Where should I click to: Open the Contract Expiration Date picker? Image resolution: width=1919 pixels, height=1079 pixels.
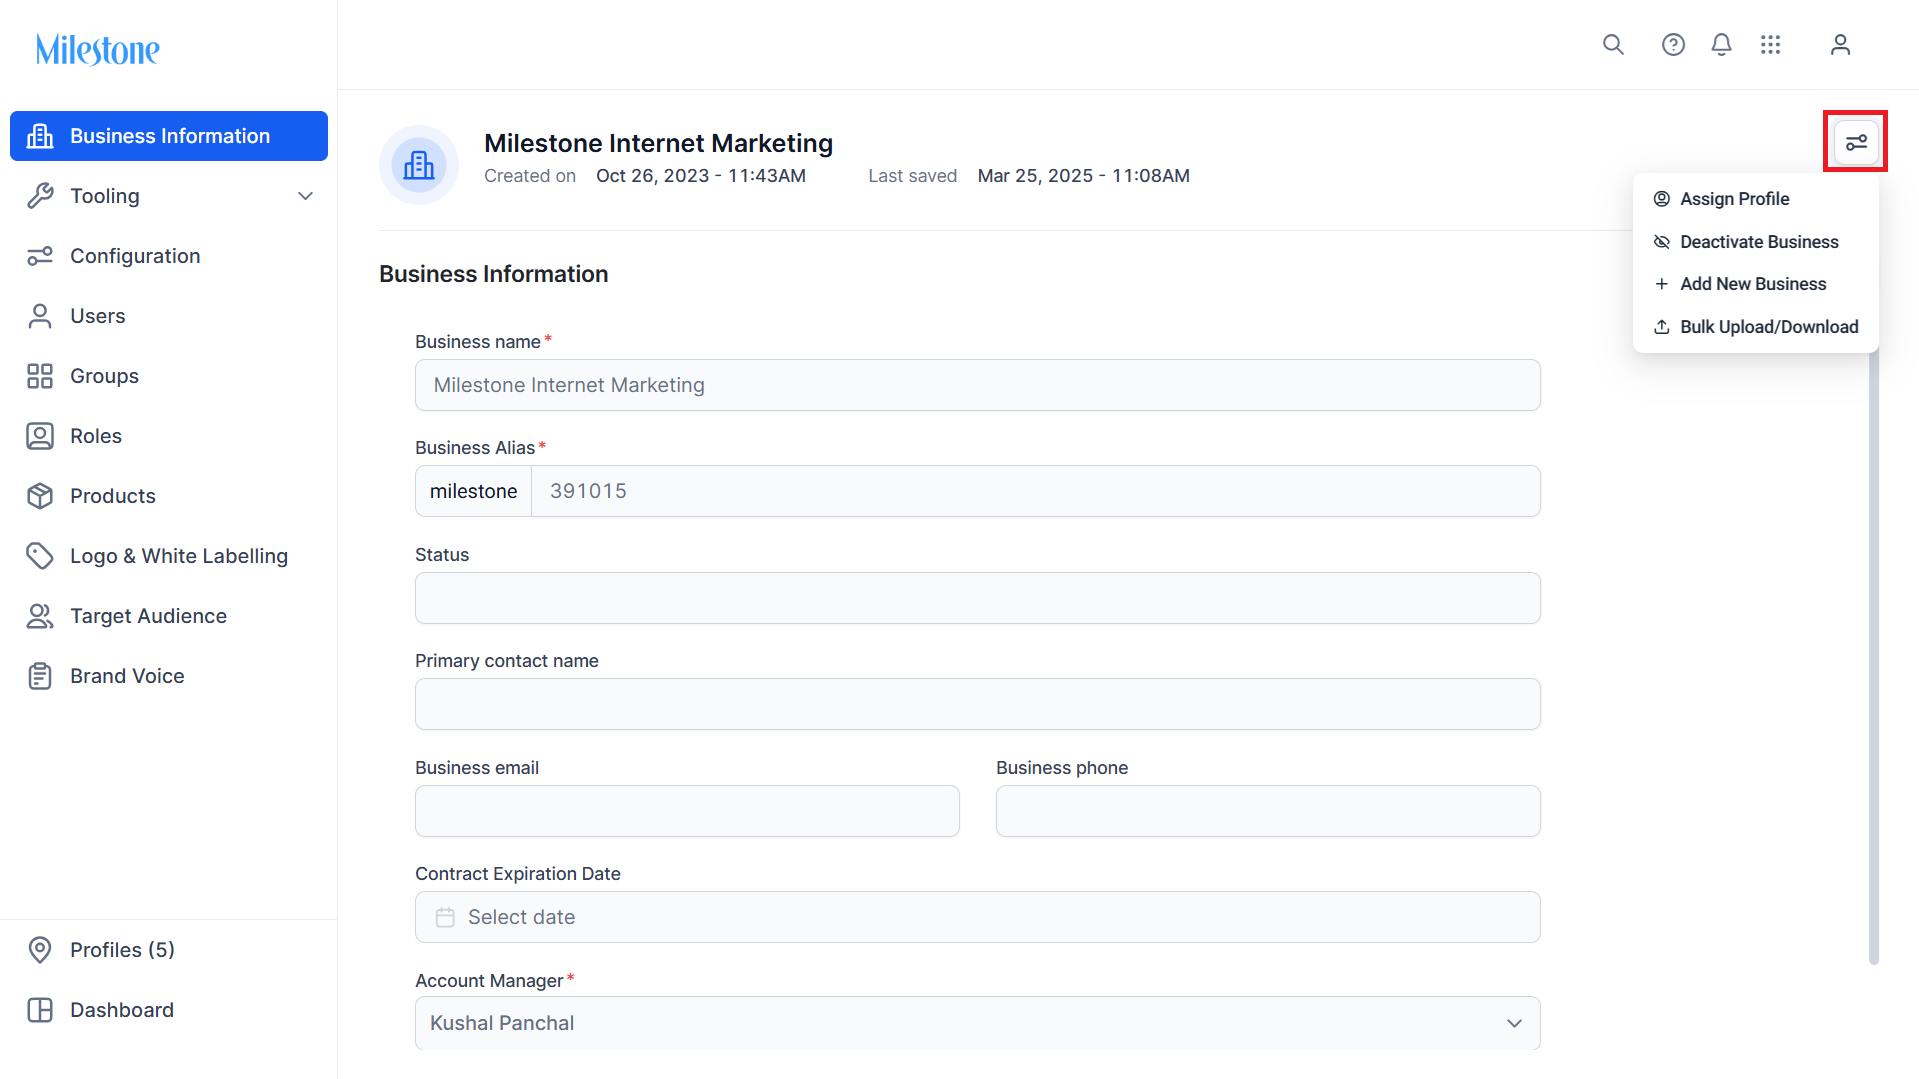(978, 917)
